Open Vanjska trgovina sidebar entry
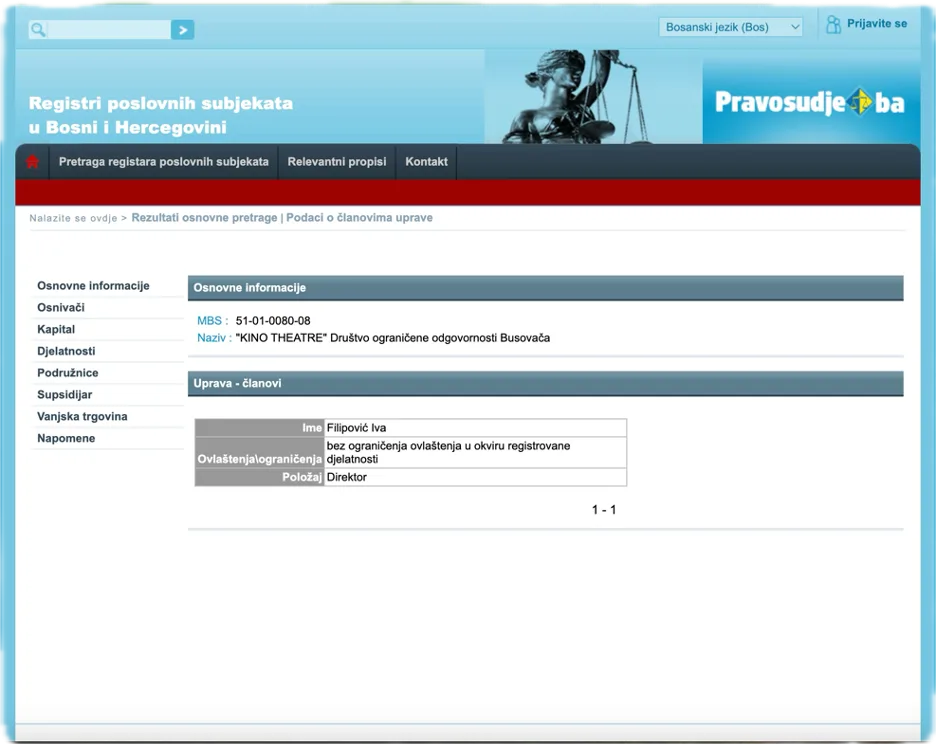This screenshot has height=744, width=936. 82,417
